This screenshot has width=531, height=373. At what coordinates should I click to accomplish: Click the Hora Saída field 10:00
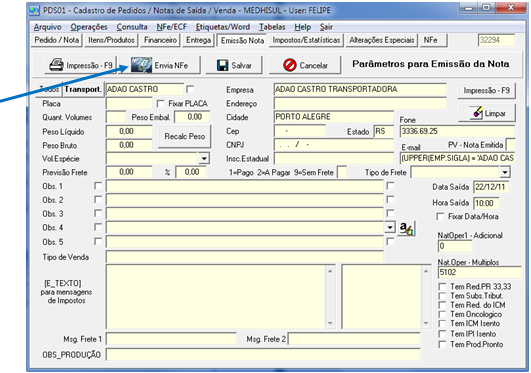click(x=486, y=203)
